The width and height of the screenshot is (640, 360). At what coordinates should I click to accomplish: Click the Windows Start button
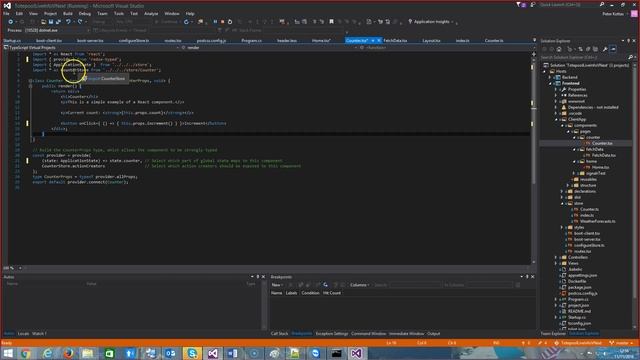[8, 353]
